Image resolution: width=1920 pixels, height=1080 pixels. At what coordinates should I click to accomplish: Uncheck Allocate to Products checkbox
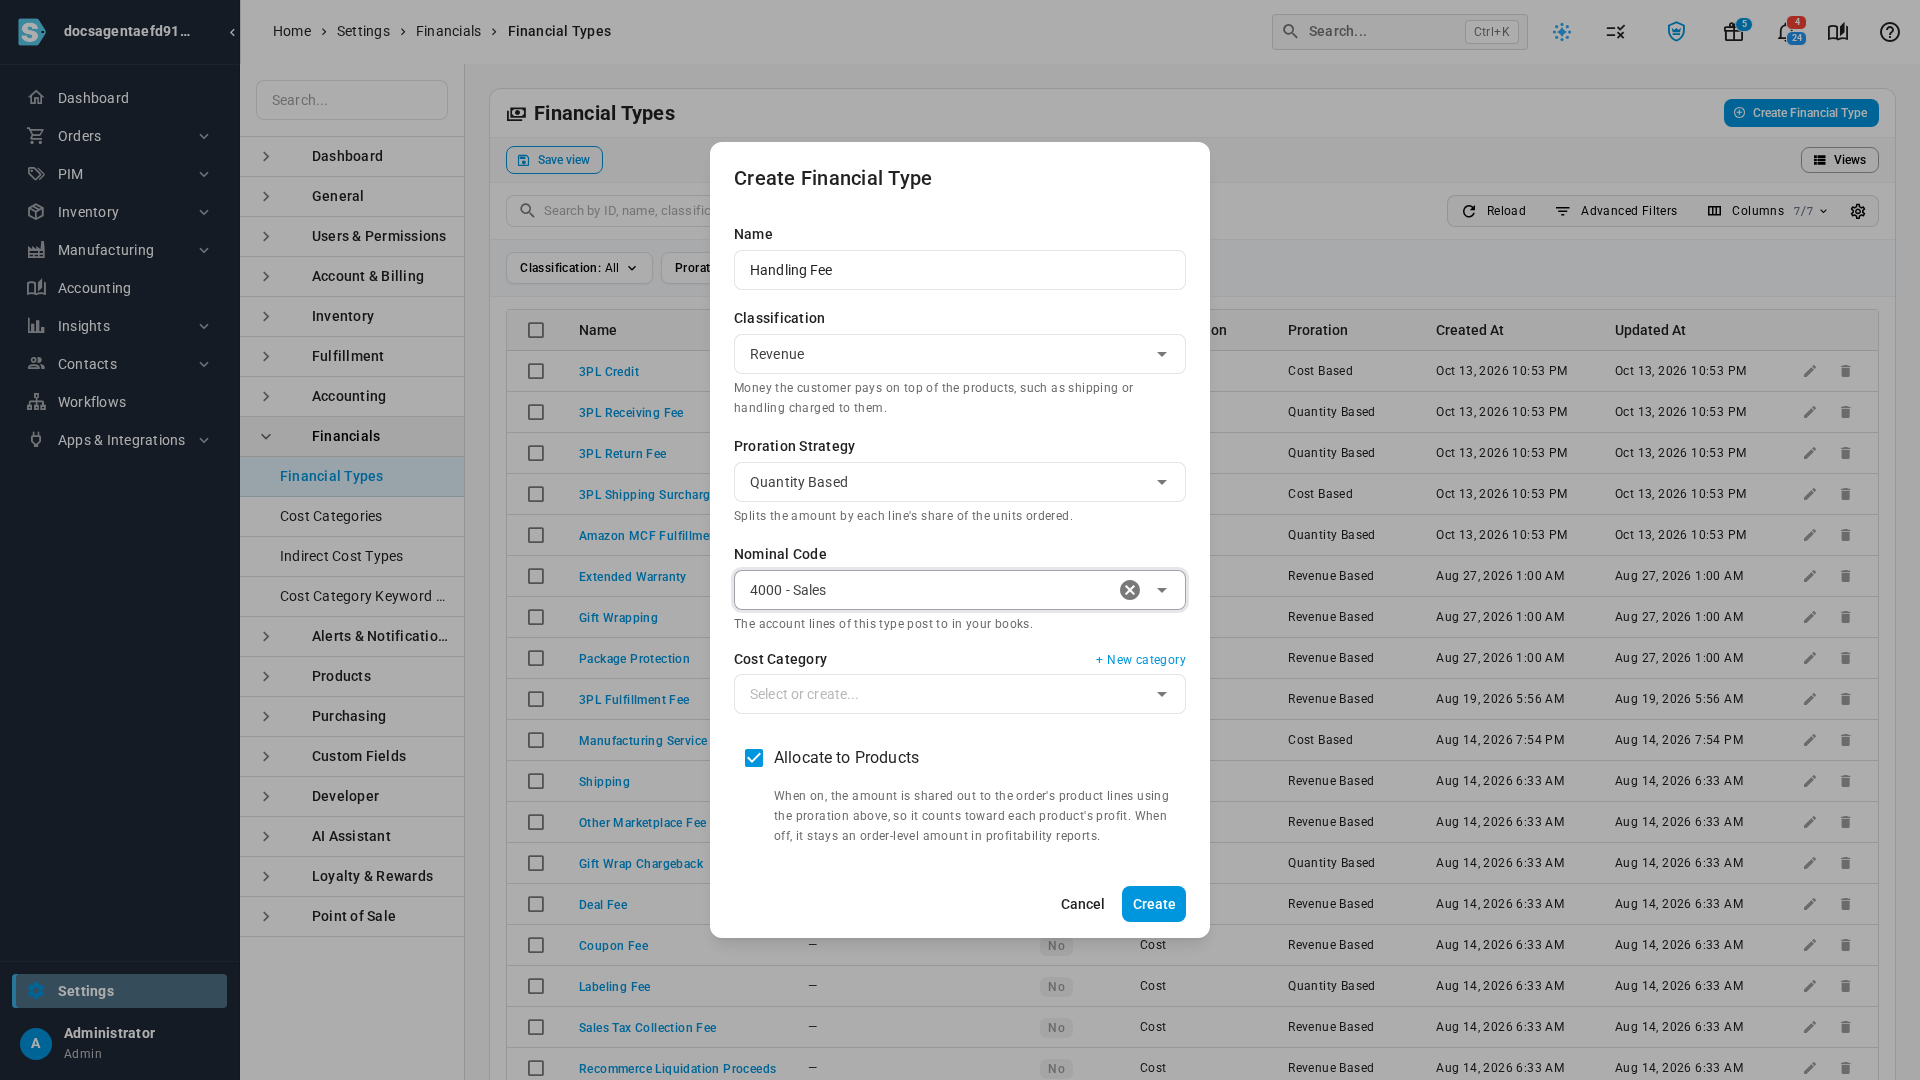(x=754, y=758)
